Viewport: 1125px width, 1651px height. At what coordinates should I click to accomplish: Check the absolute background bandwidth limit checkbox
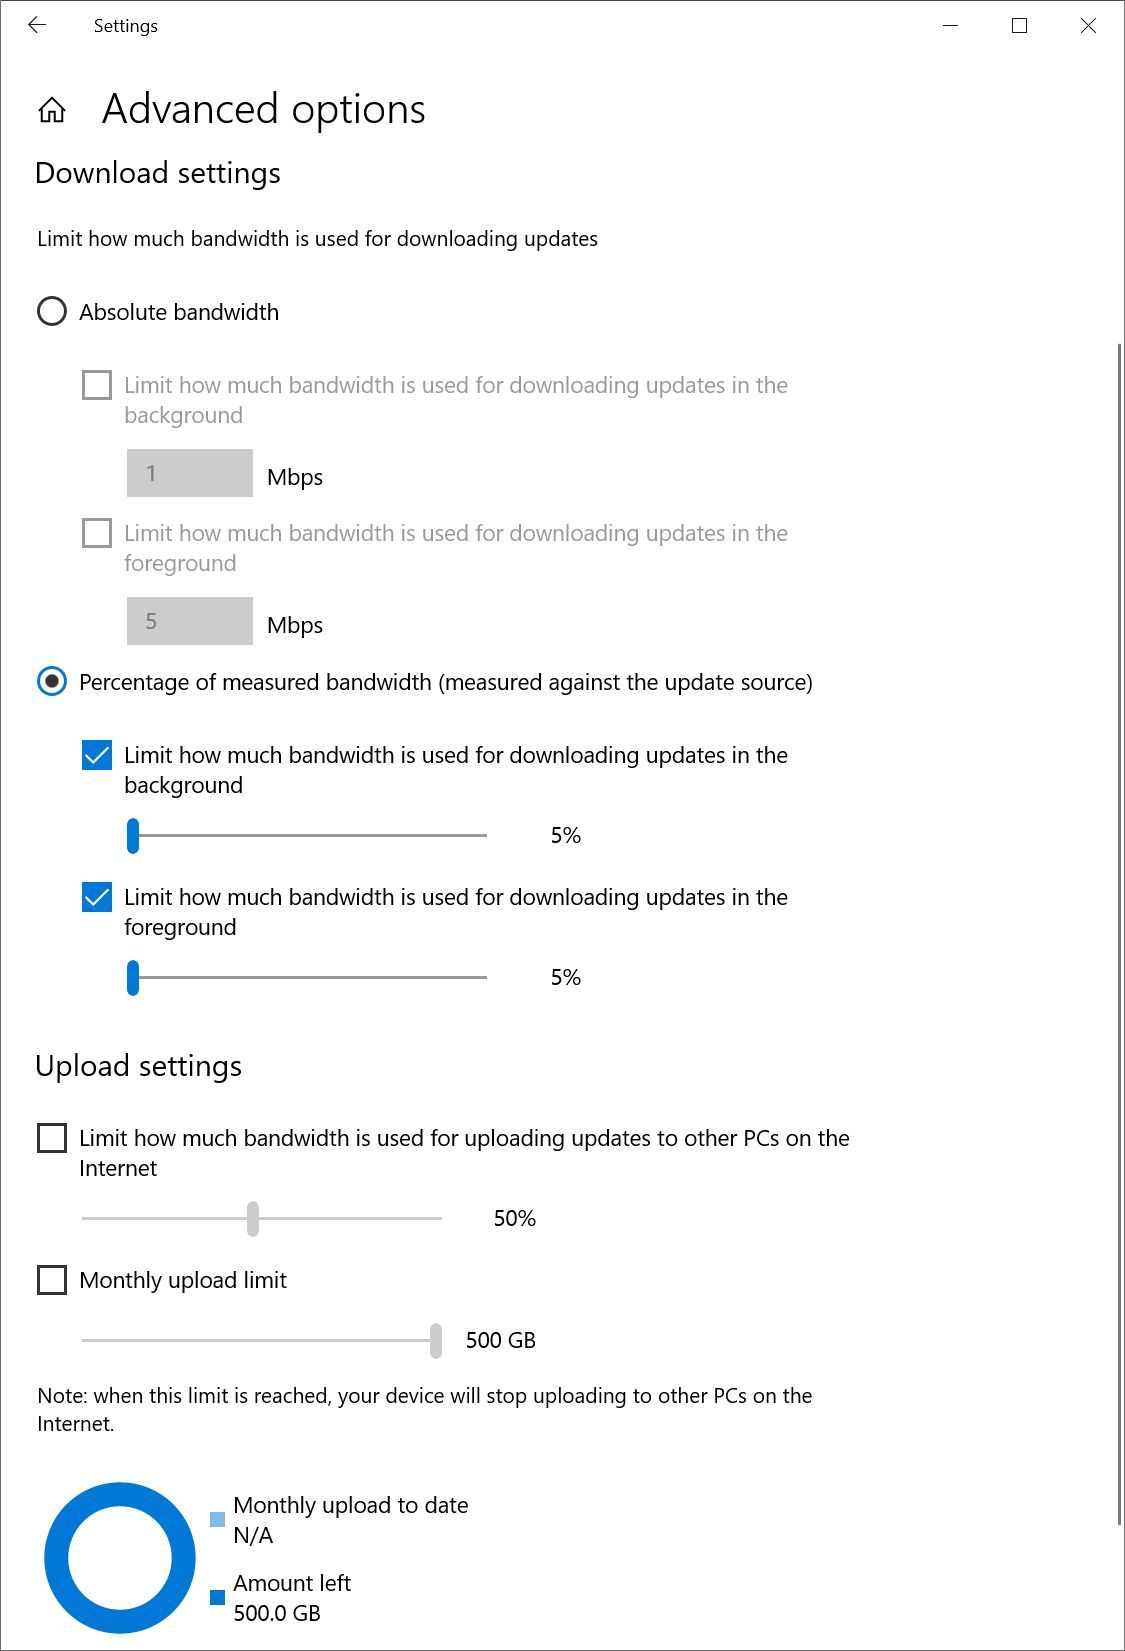point(97,386)
